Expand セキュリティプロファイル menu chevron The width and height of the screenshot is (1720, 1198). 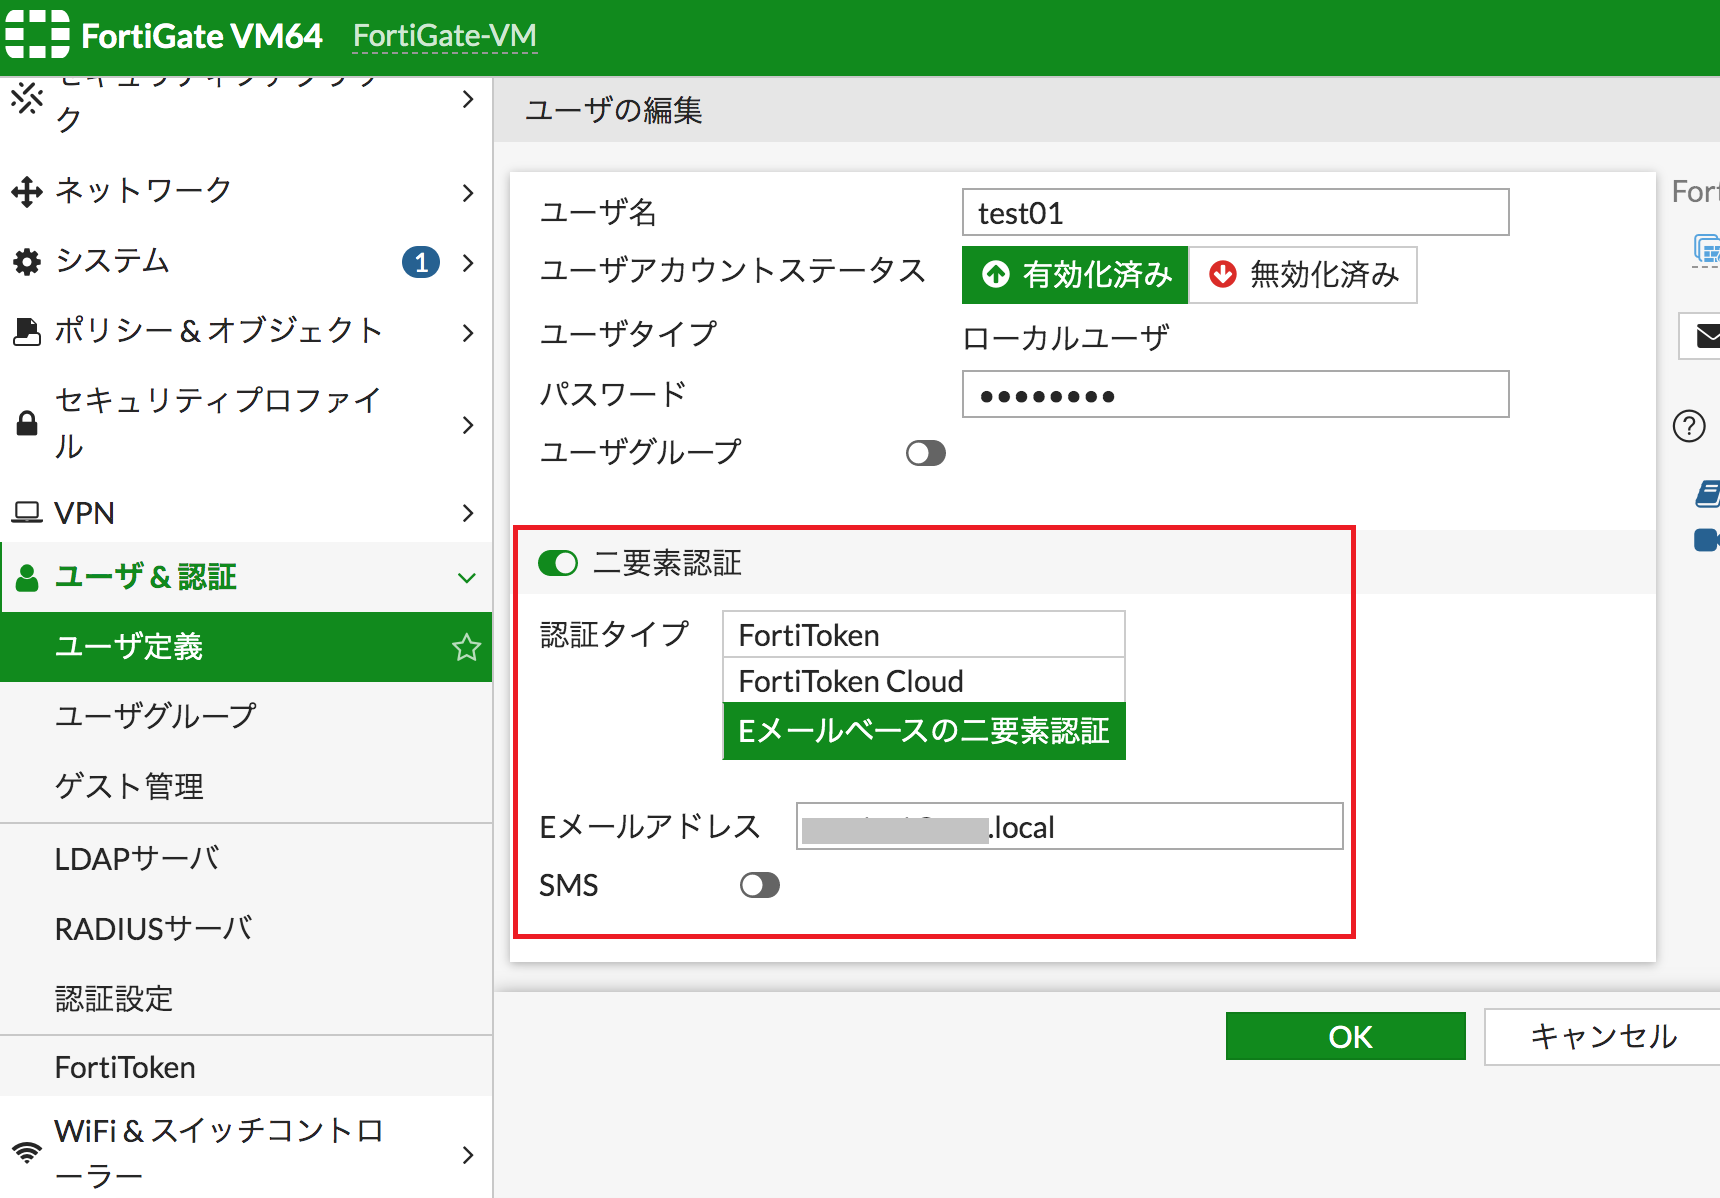point(468,424)
